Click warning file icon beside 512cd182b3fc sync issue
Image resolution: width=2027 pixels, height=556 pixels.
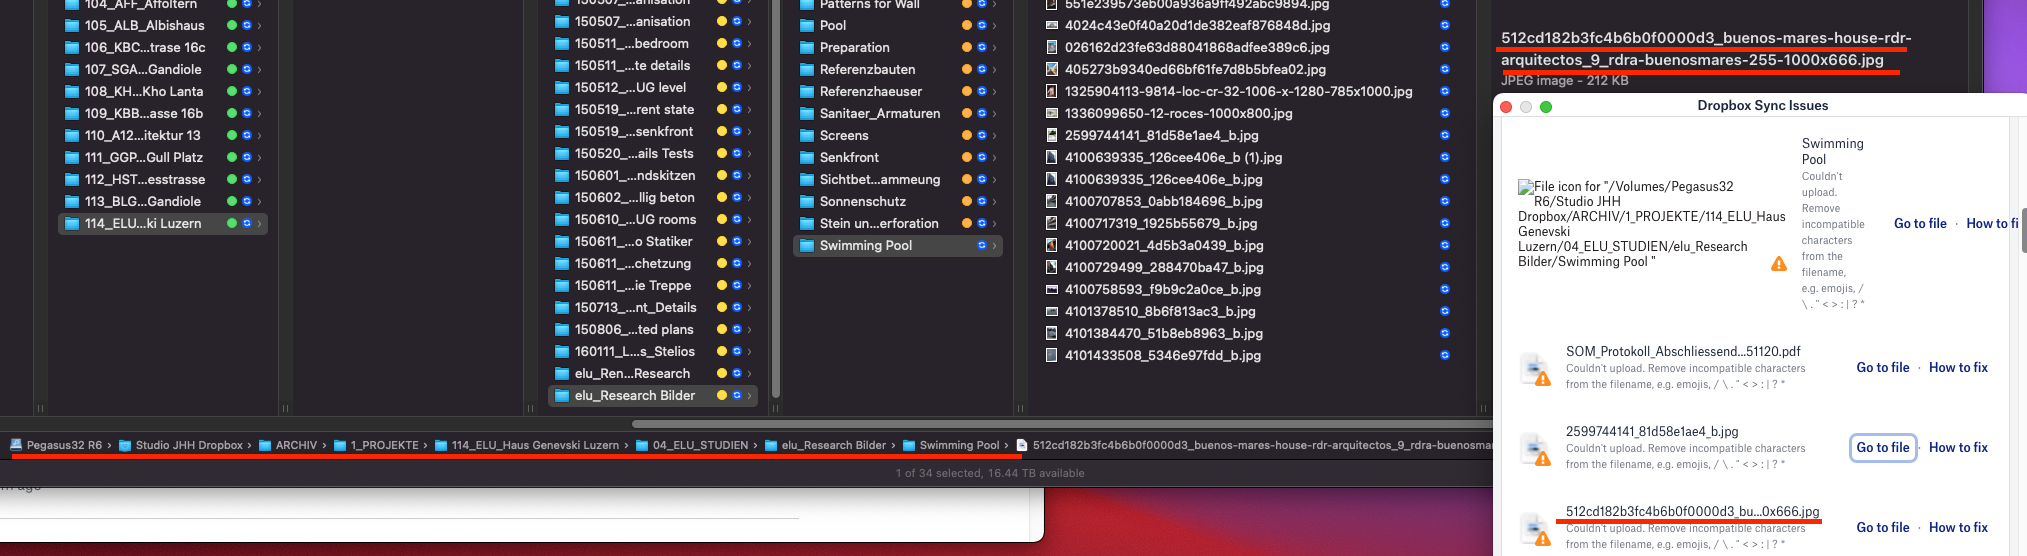point(1535,529)
